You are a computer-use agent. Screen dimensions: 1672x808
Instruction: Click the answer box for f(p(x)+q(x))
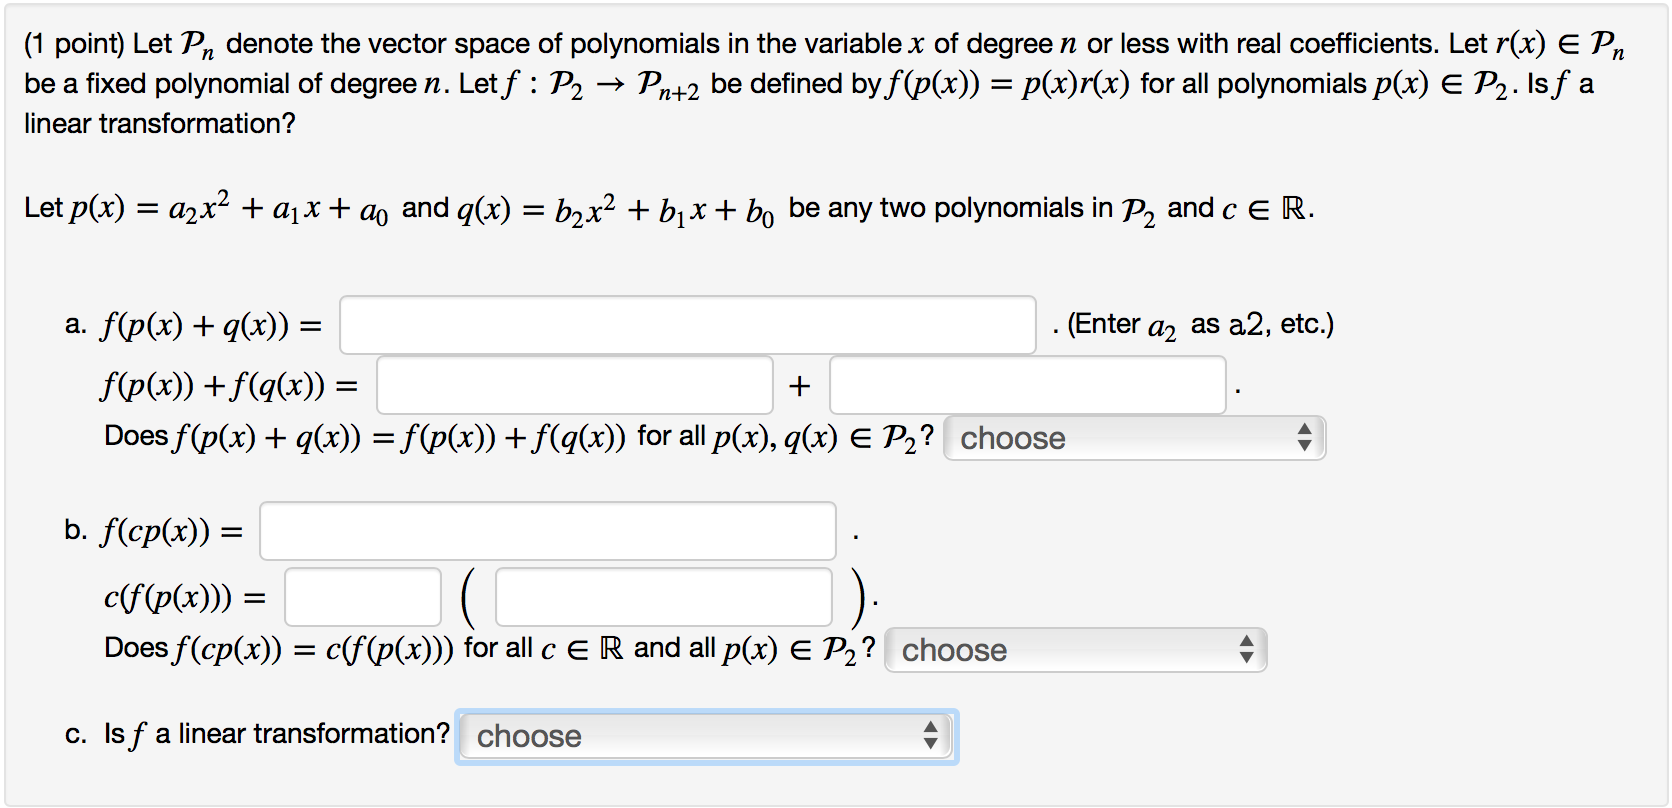click(x=686, y=324)
